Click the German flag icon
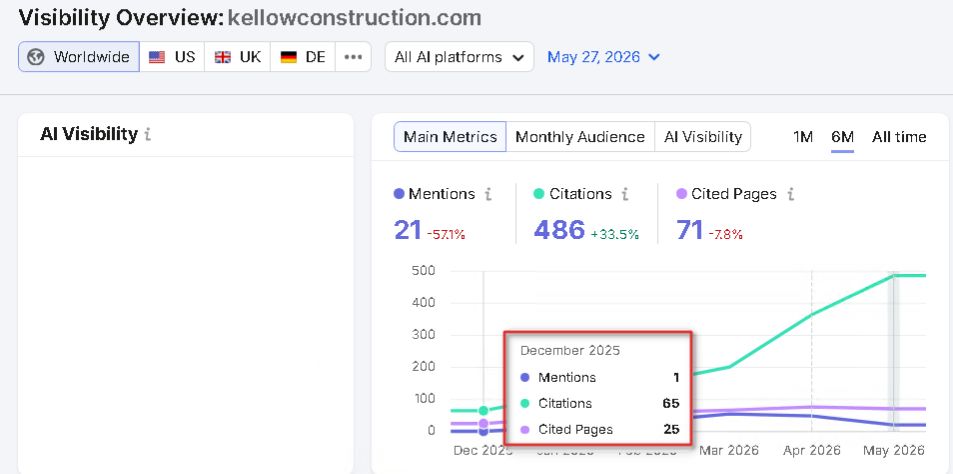Image resolution: width=953 pixels, height=474 pixels. tap(288, 57)
